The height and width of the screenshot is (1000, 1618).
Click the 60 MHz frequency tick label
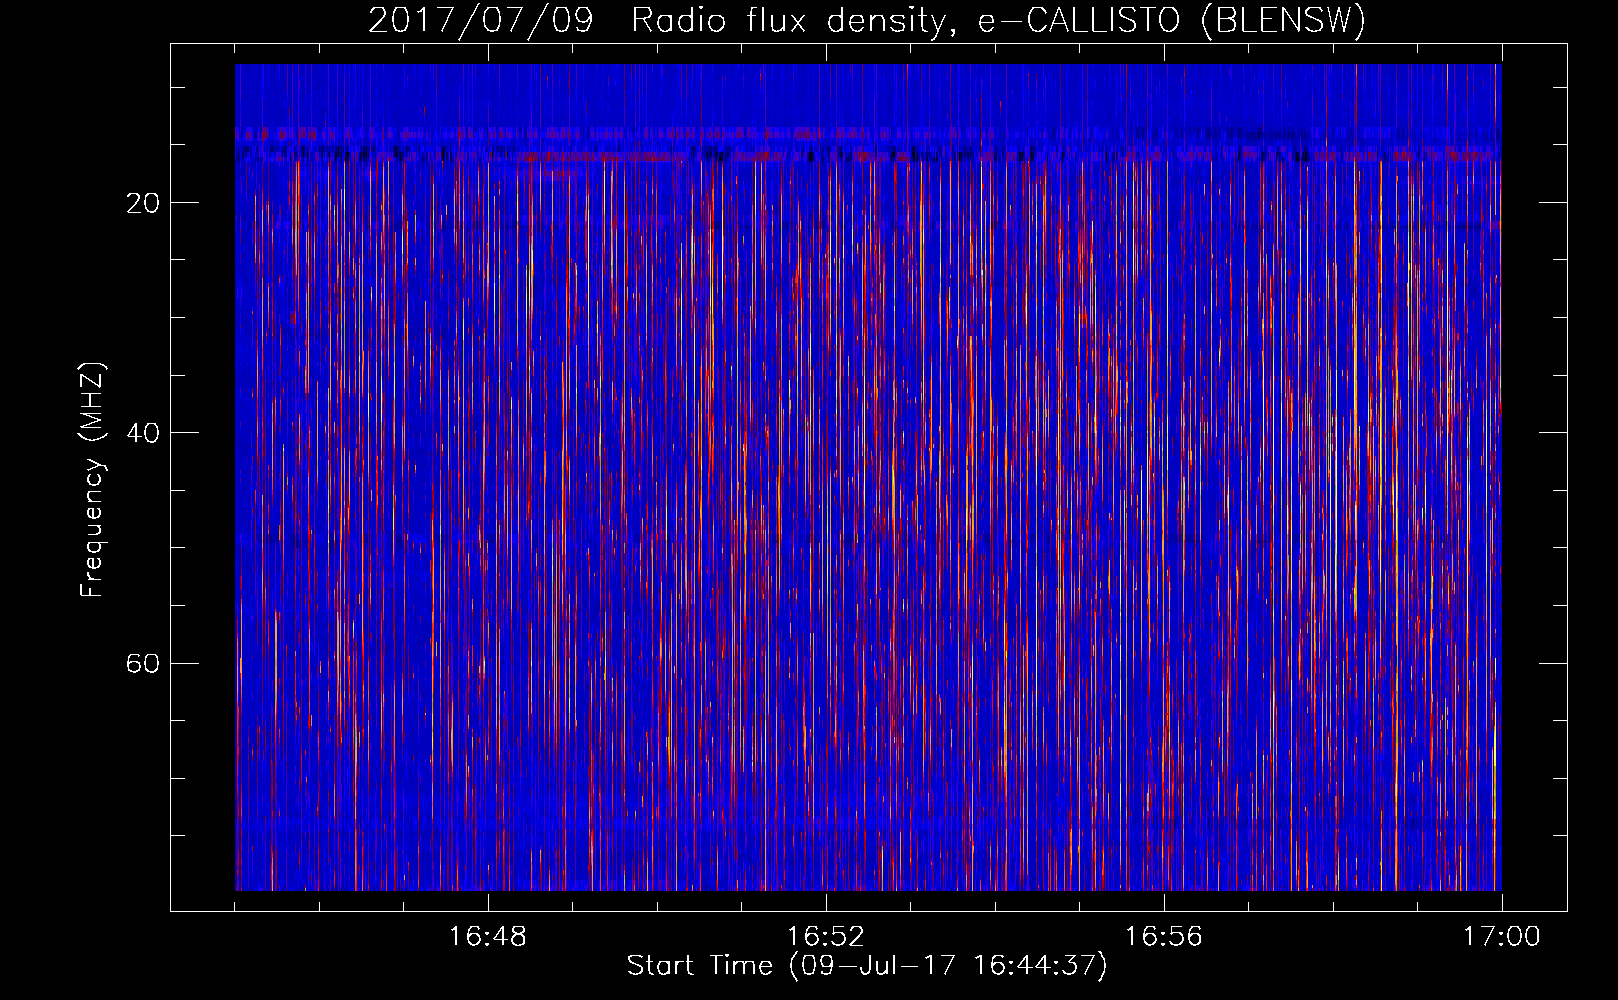click(143, 663)
